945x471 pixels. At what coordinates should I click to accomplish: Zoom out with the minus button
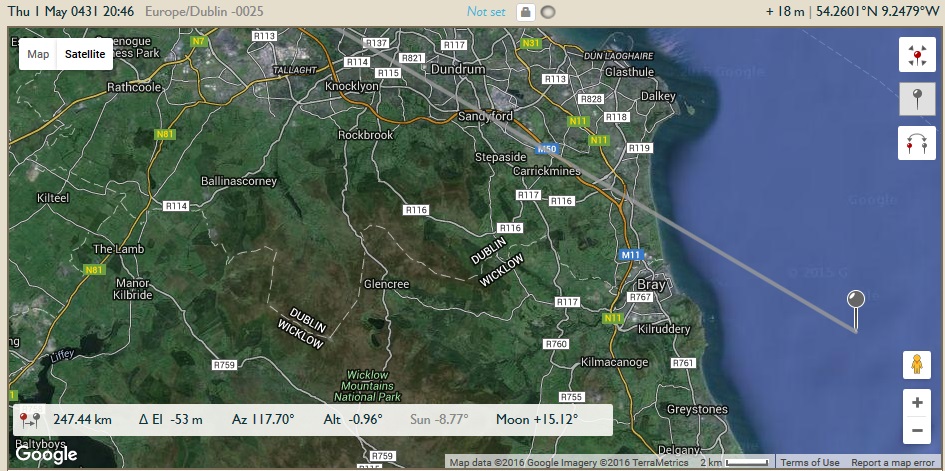[916, 432]
